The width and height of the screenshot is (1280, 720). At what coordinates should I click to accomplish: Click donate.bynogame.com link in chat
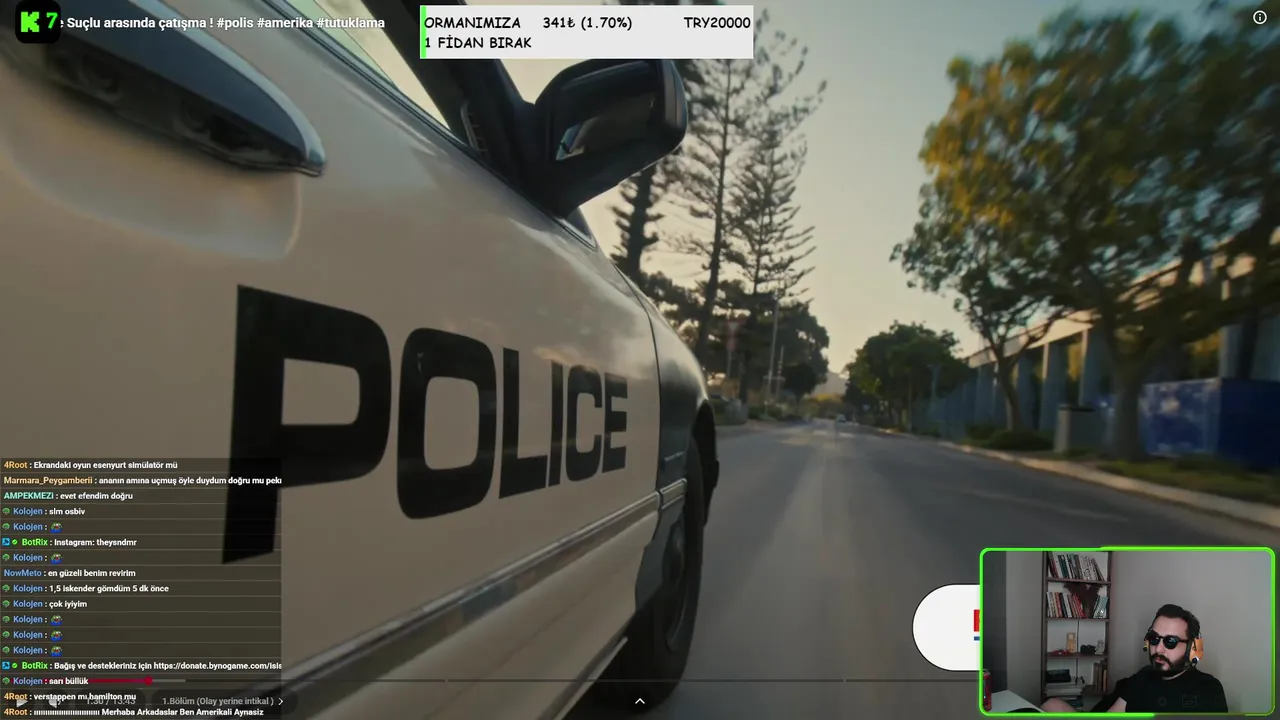click(217, 666)
